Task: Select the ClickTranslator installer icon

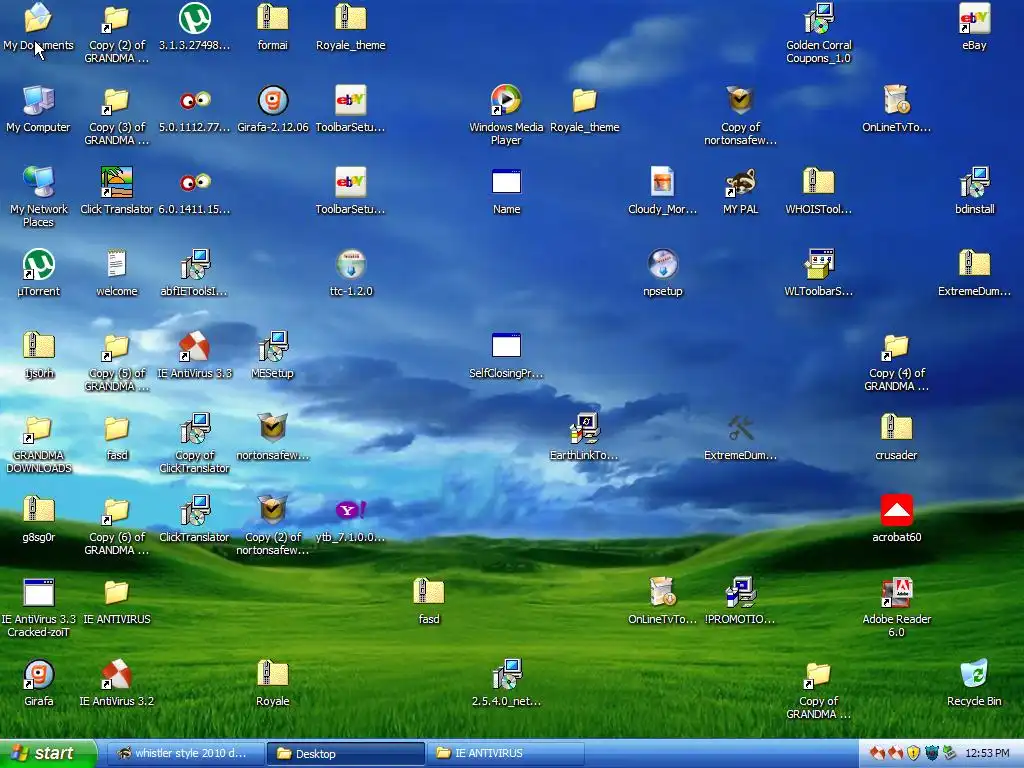Action: click(194, 519)
